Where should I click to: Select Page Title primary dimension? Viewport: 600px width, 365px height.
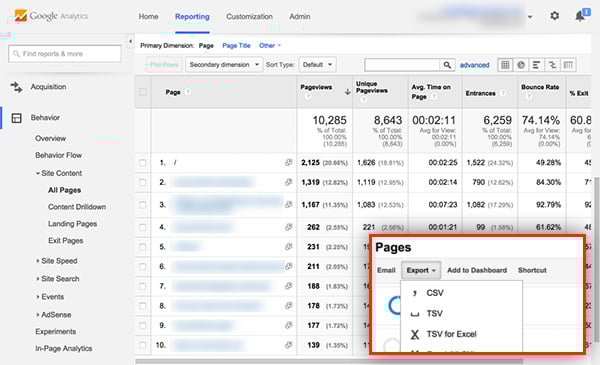coord(236,46)
